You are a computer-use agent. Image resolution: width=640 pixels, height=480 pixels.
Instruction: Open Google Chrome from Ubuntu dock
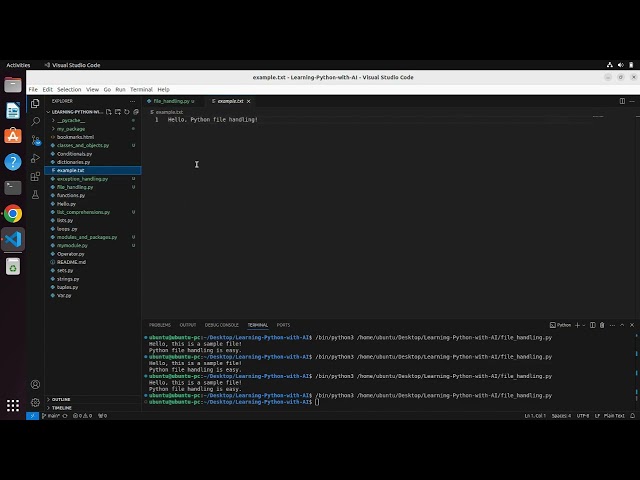click(x=13, y=213)
